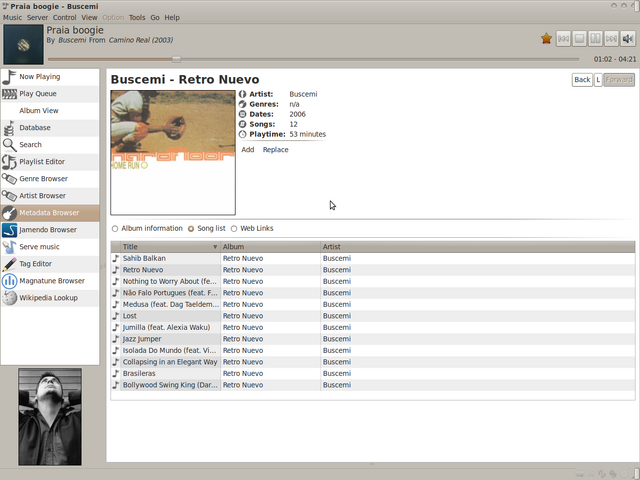The width and height of the screenshot is (640, 480).
Task: Click the Artist column header
Action: [x=478, y=247]
